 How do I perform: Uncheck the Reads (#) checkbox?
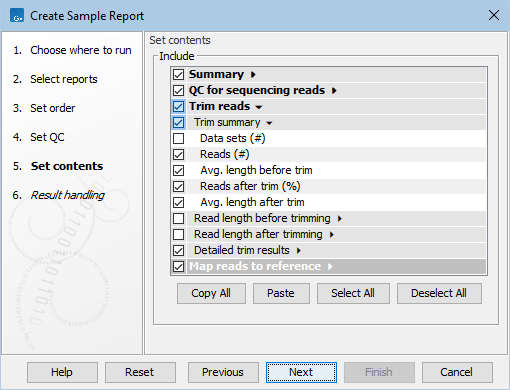click(178, 154)
